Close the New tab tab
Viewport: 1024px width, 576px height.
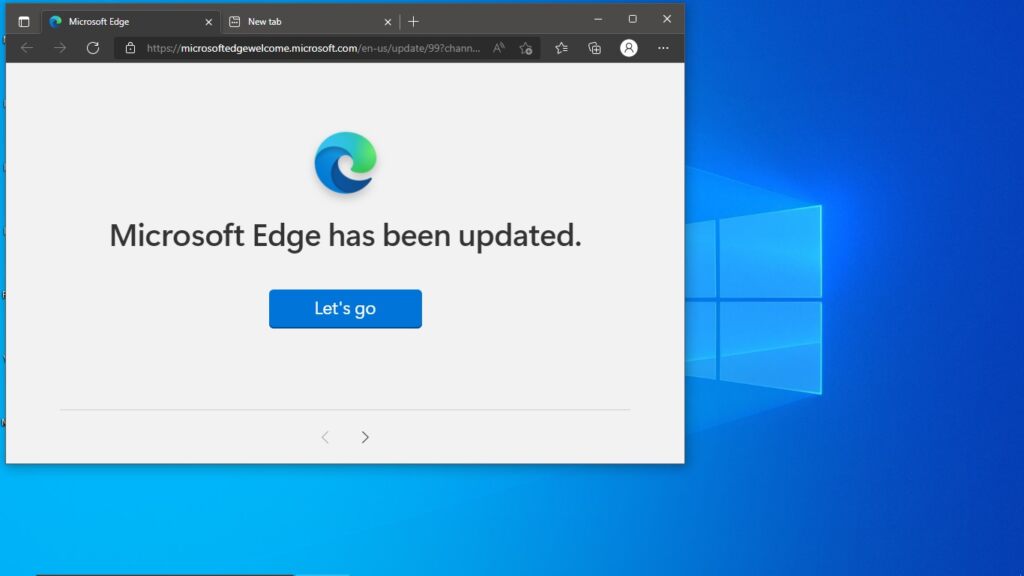[387, 22]
